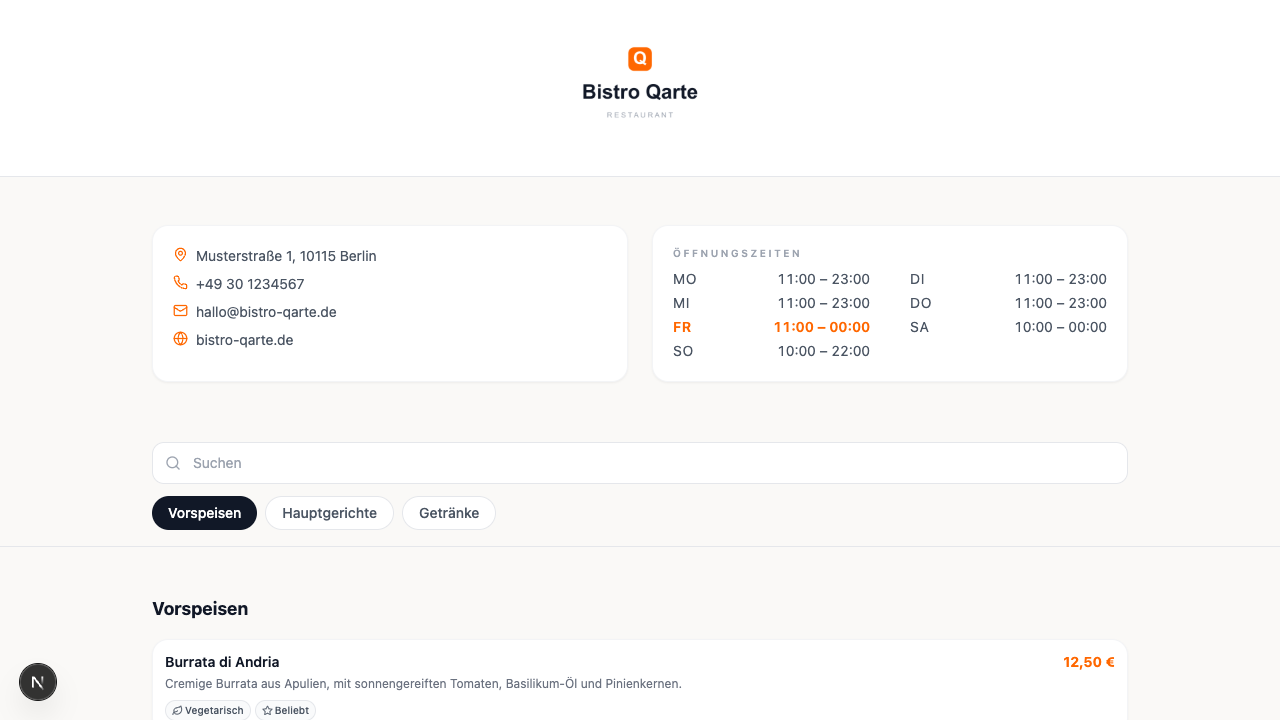Click address Musterstraße 1, 10115 Berlin
1280x720 pixels.
click(286, 256)
